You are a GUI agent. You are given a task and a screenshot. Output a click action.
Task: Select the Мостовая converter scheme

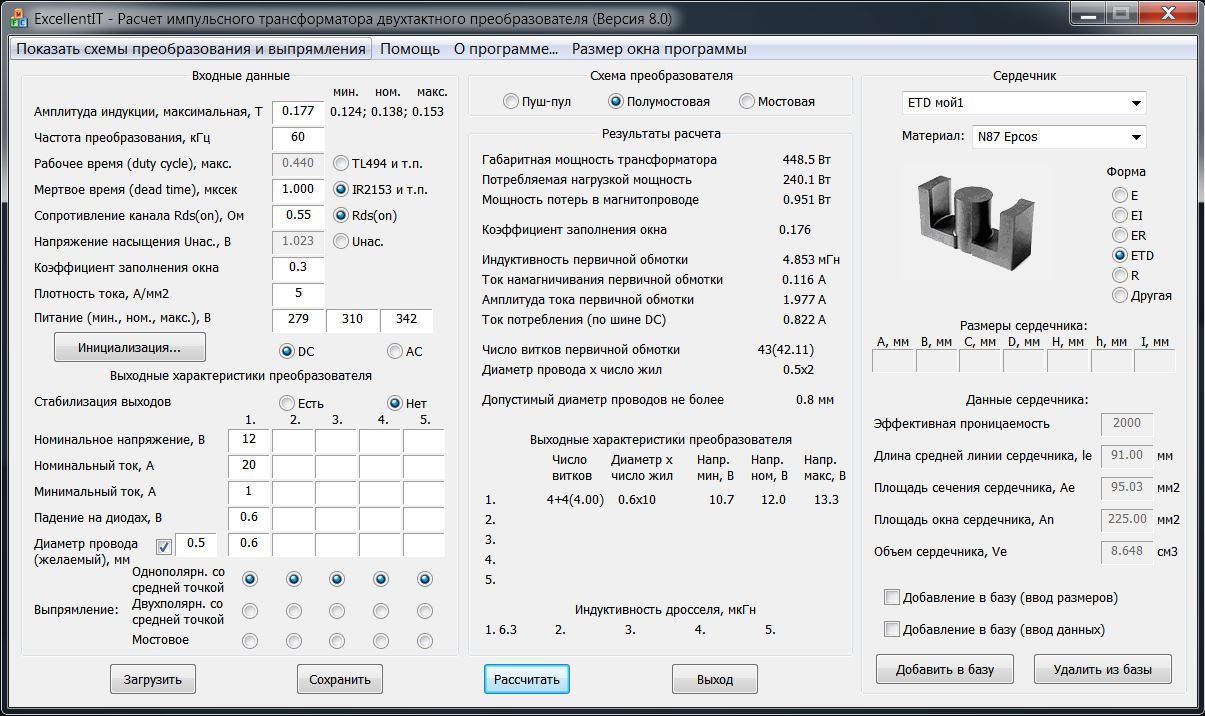pyautogui.click(x=777, y=101)
